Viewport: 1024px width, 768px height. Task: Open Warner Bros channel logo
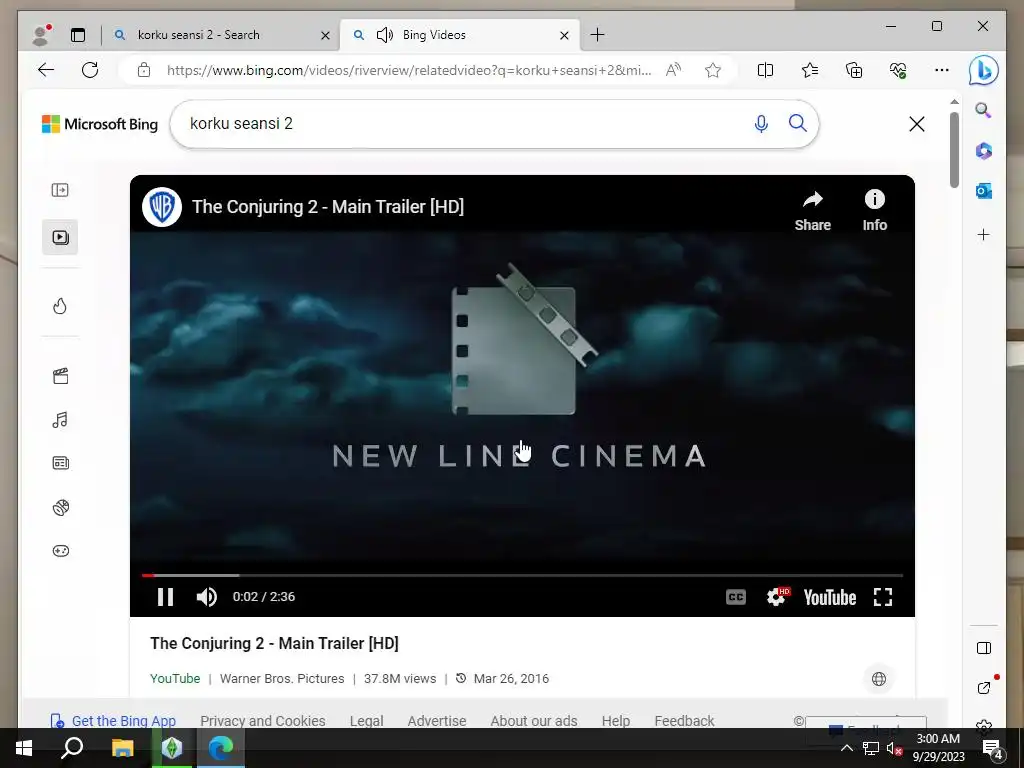click(x=162, y=207)
